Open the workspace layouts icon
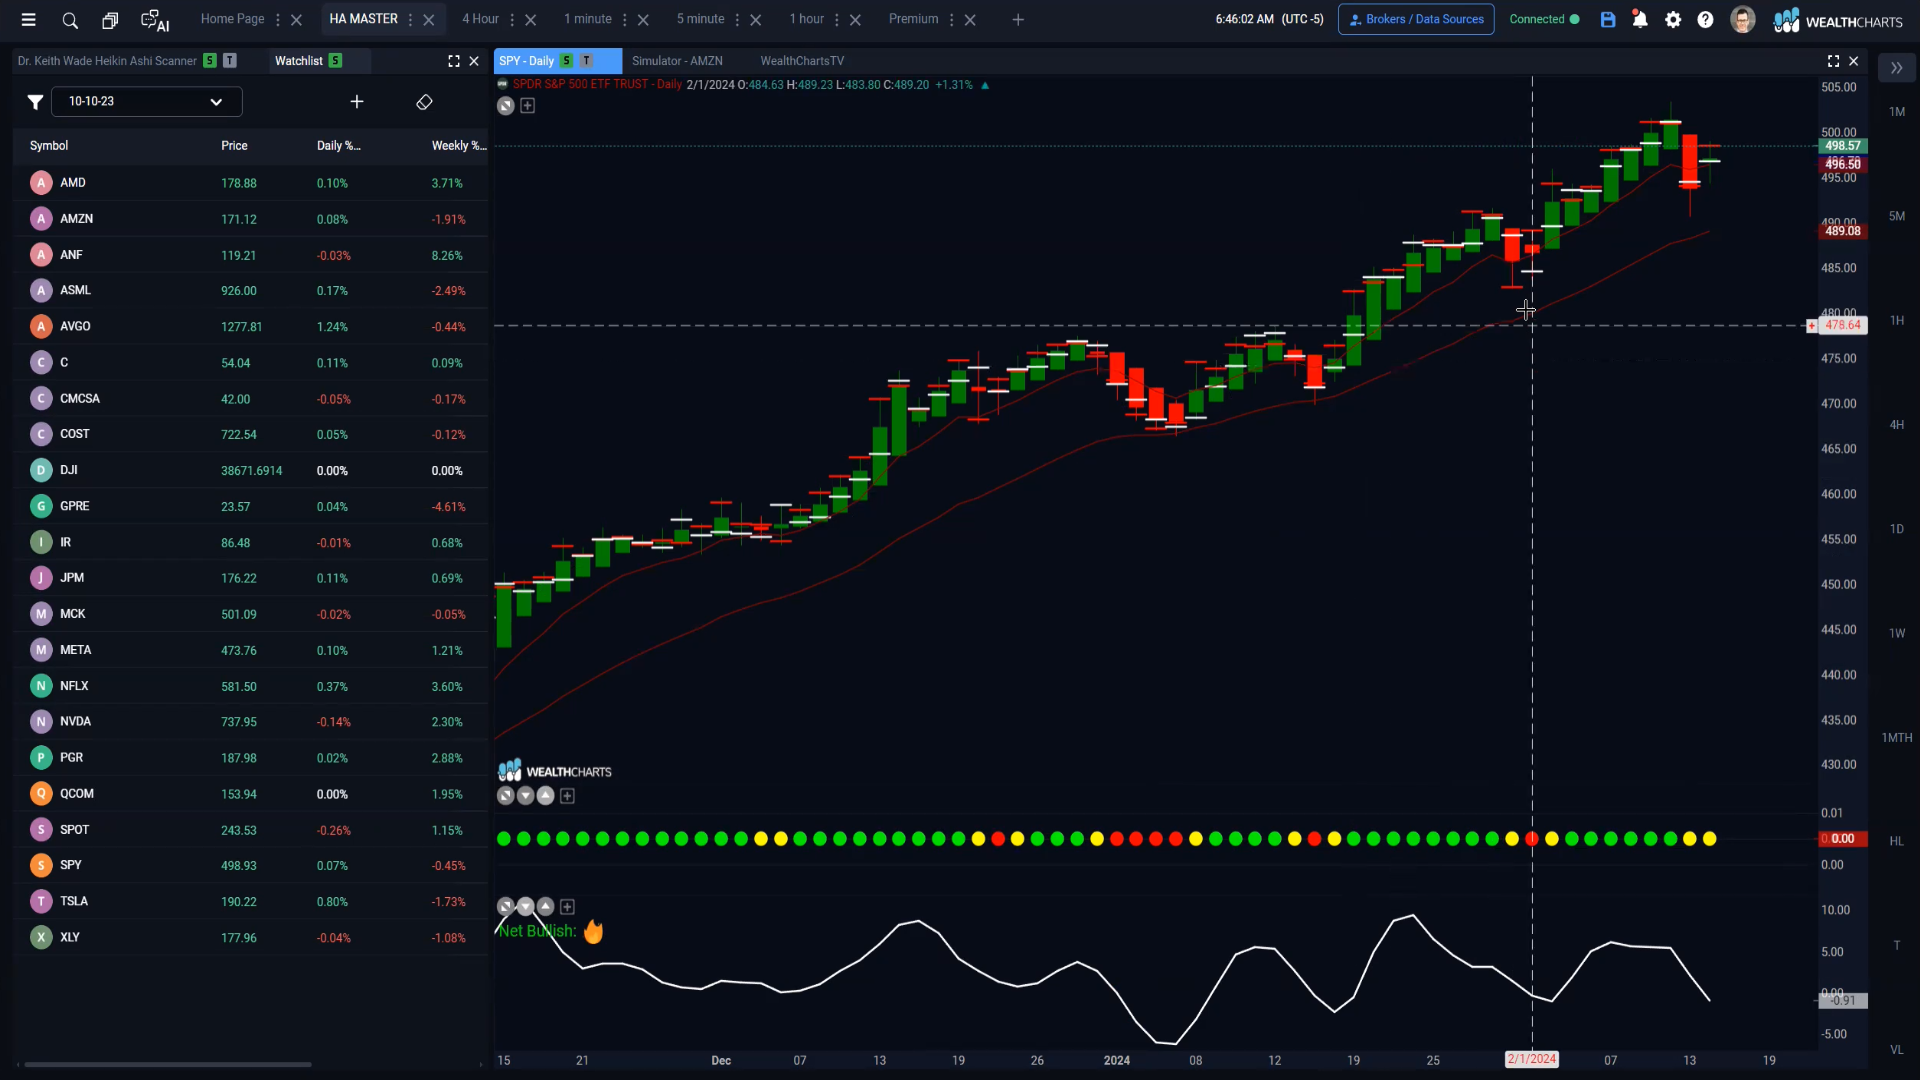1920x1080 pixels. (110, 20)
